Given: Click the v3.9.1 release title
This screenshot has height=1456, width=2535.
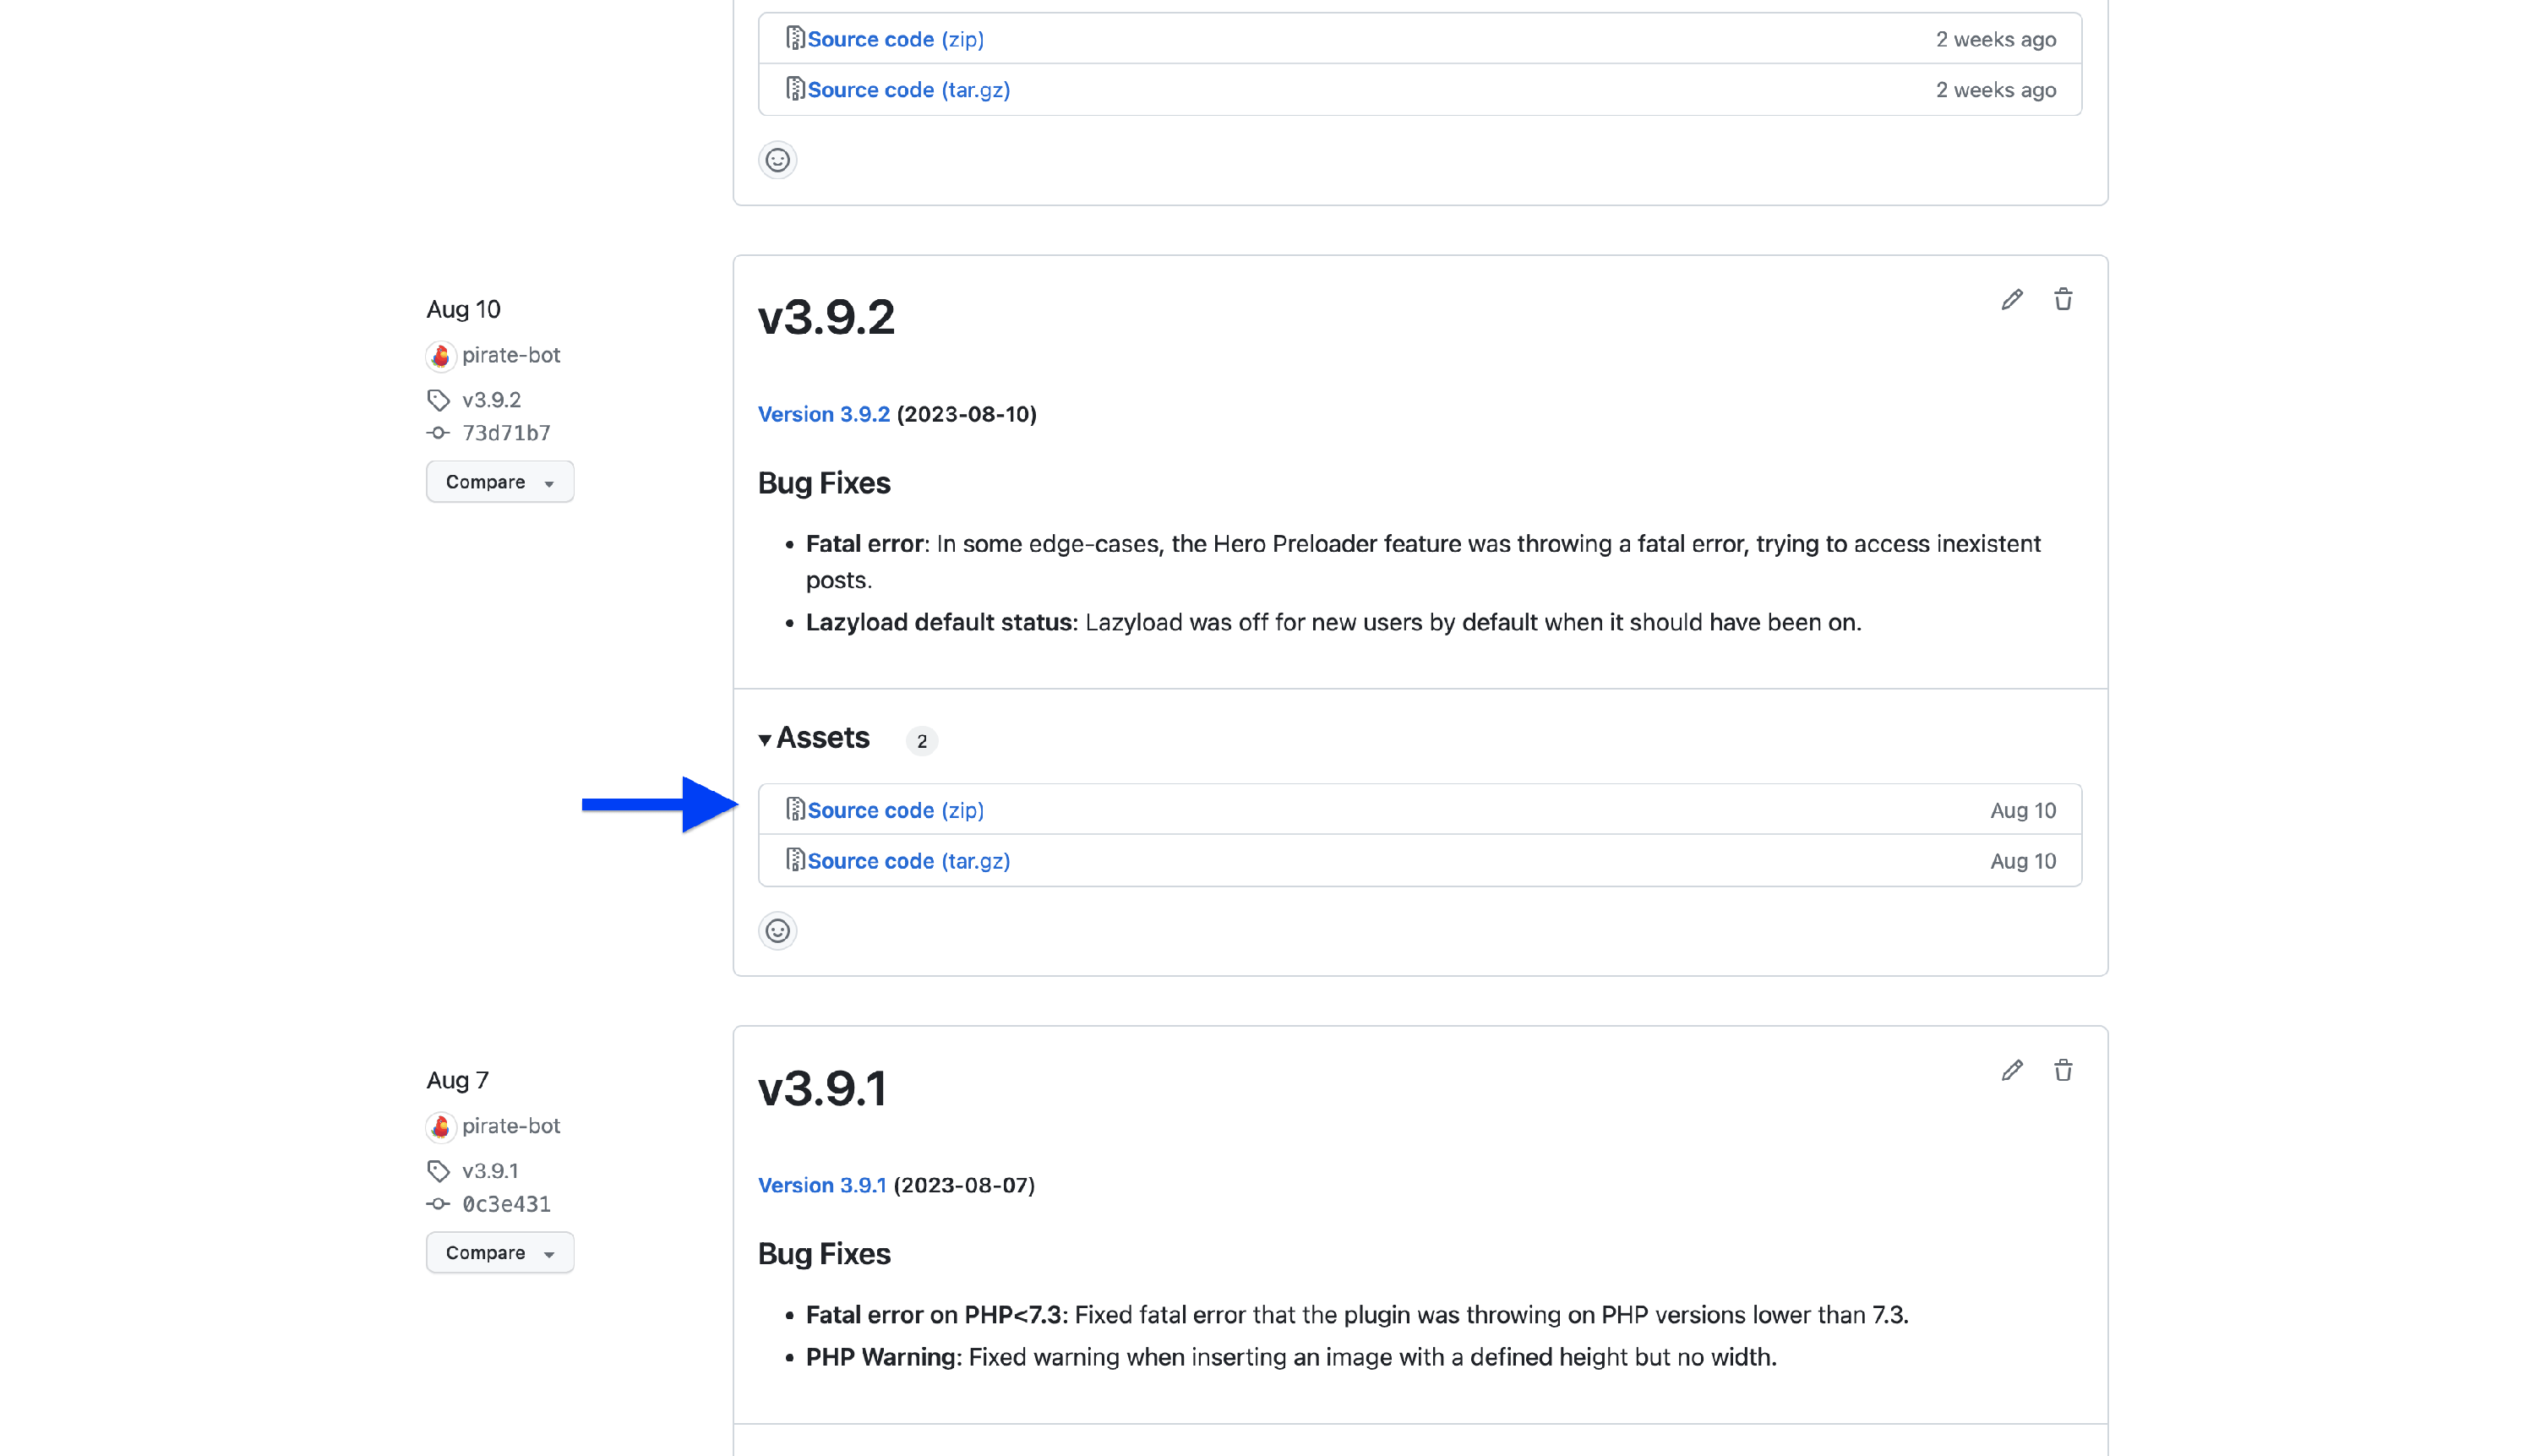Looking at the screenshot, I should pyautogui.click(x=822, y=1088).
